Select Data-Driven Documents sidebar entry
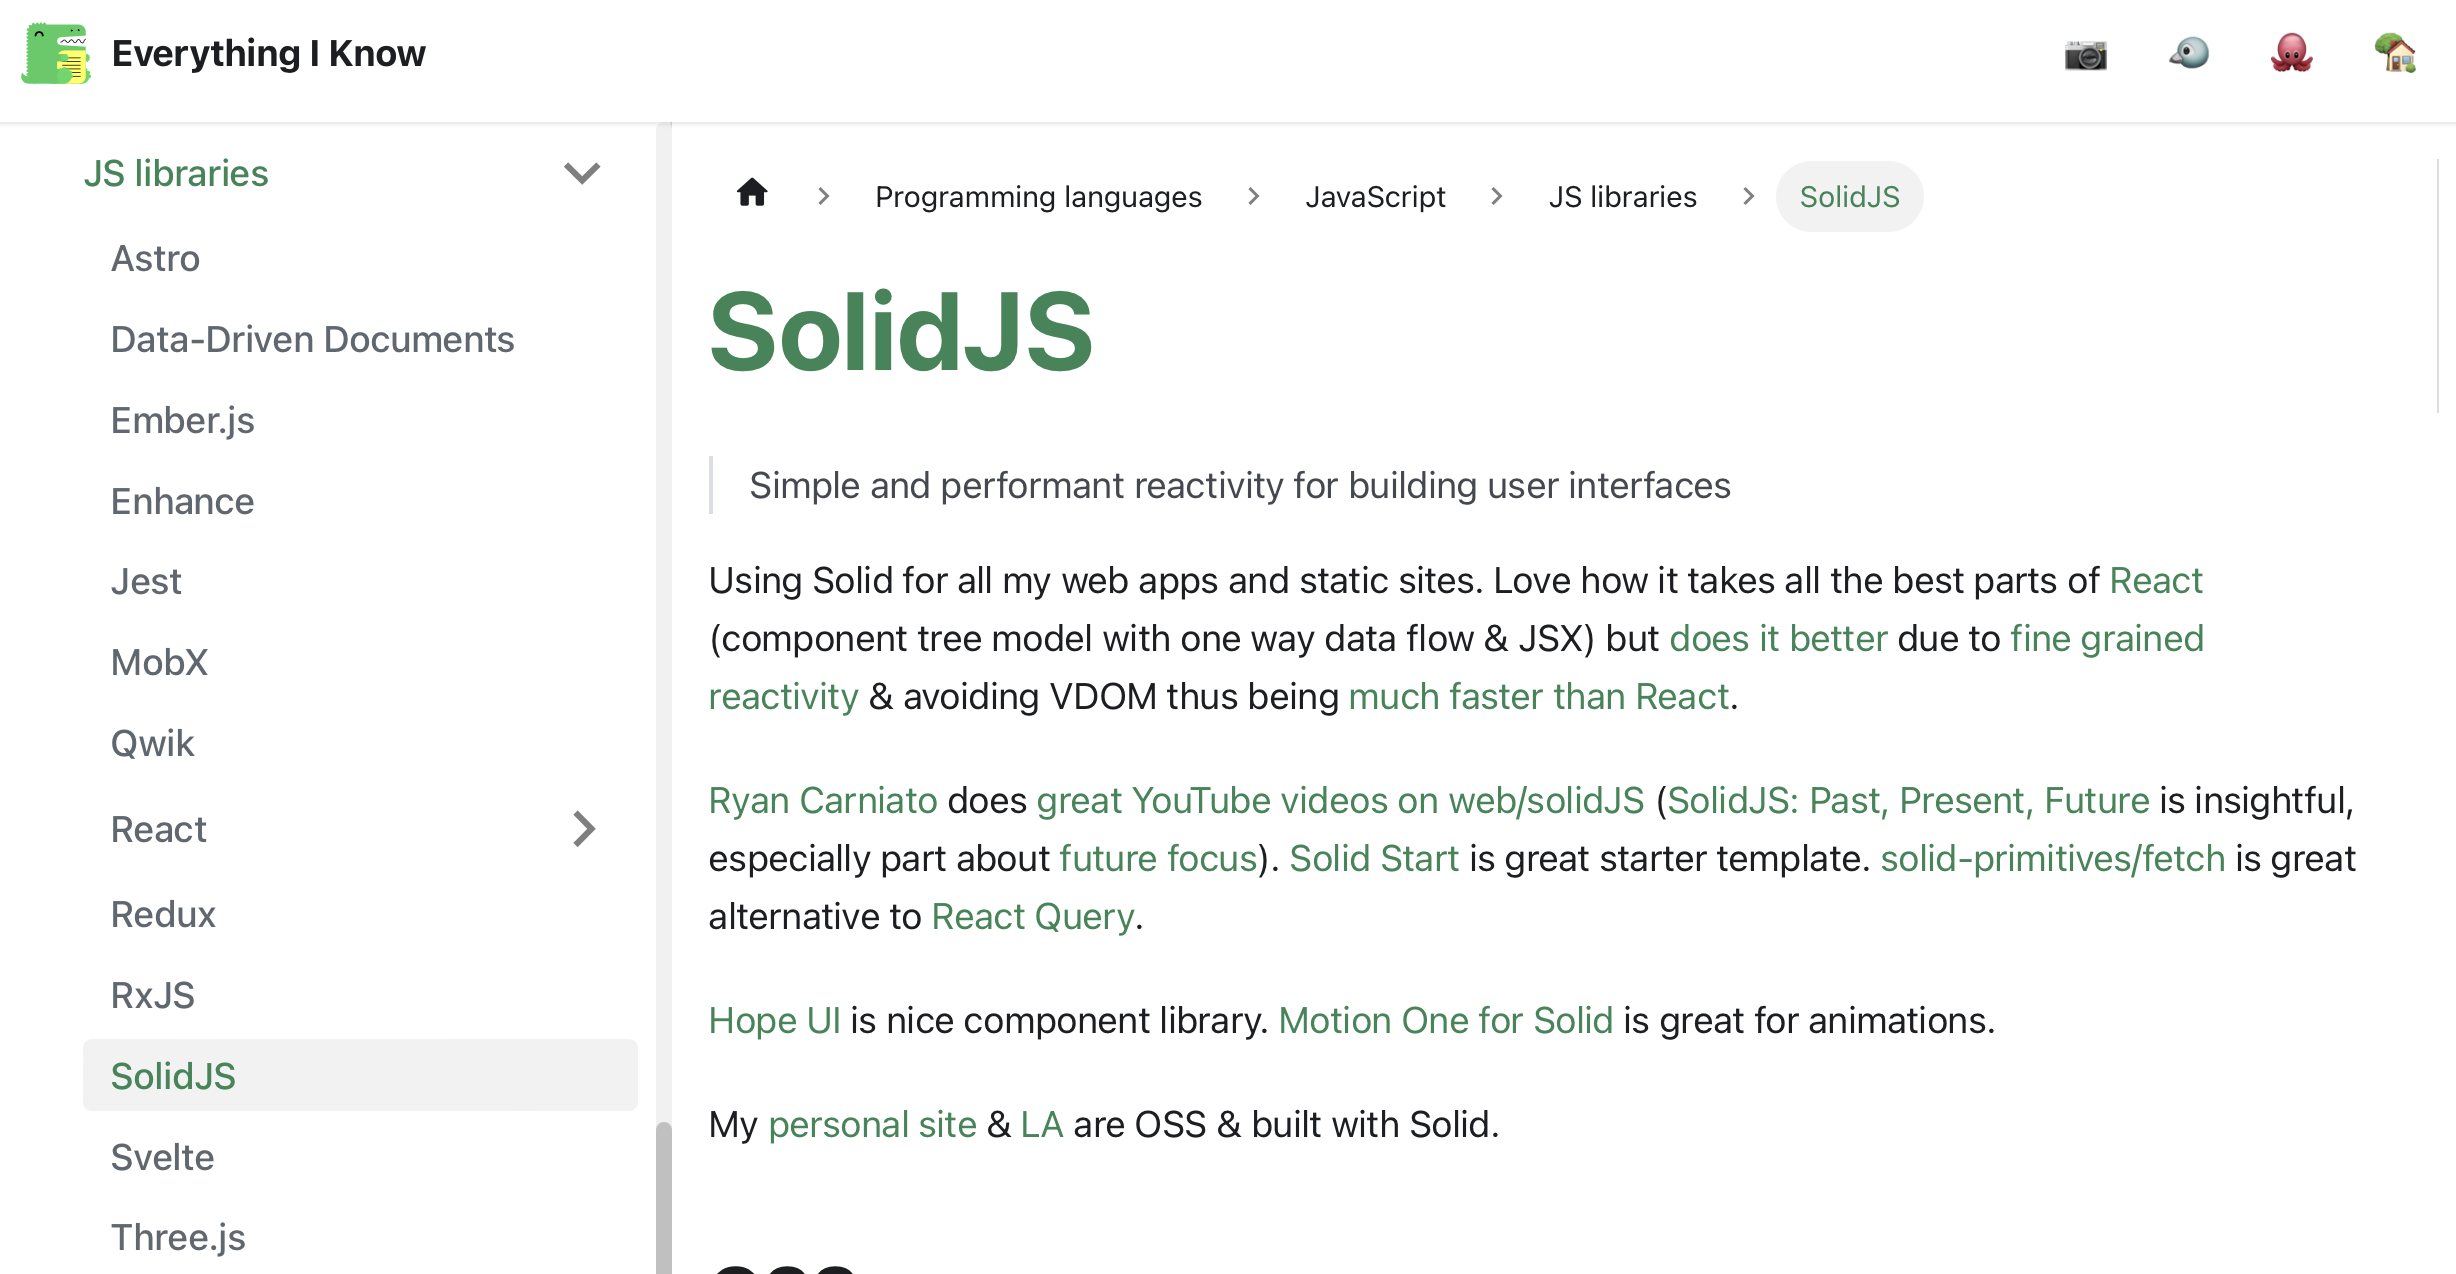This screenshot has height=1274, width=2456. 312,339
